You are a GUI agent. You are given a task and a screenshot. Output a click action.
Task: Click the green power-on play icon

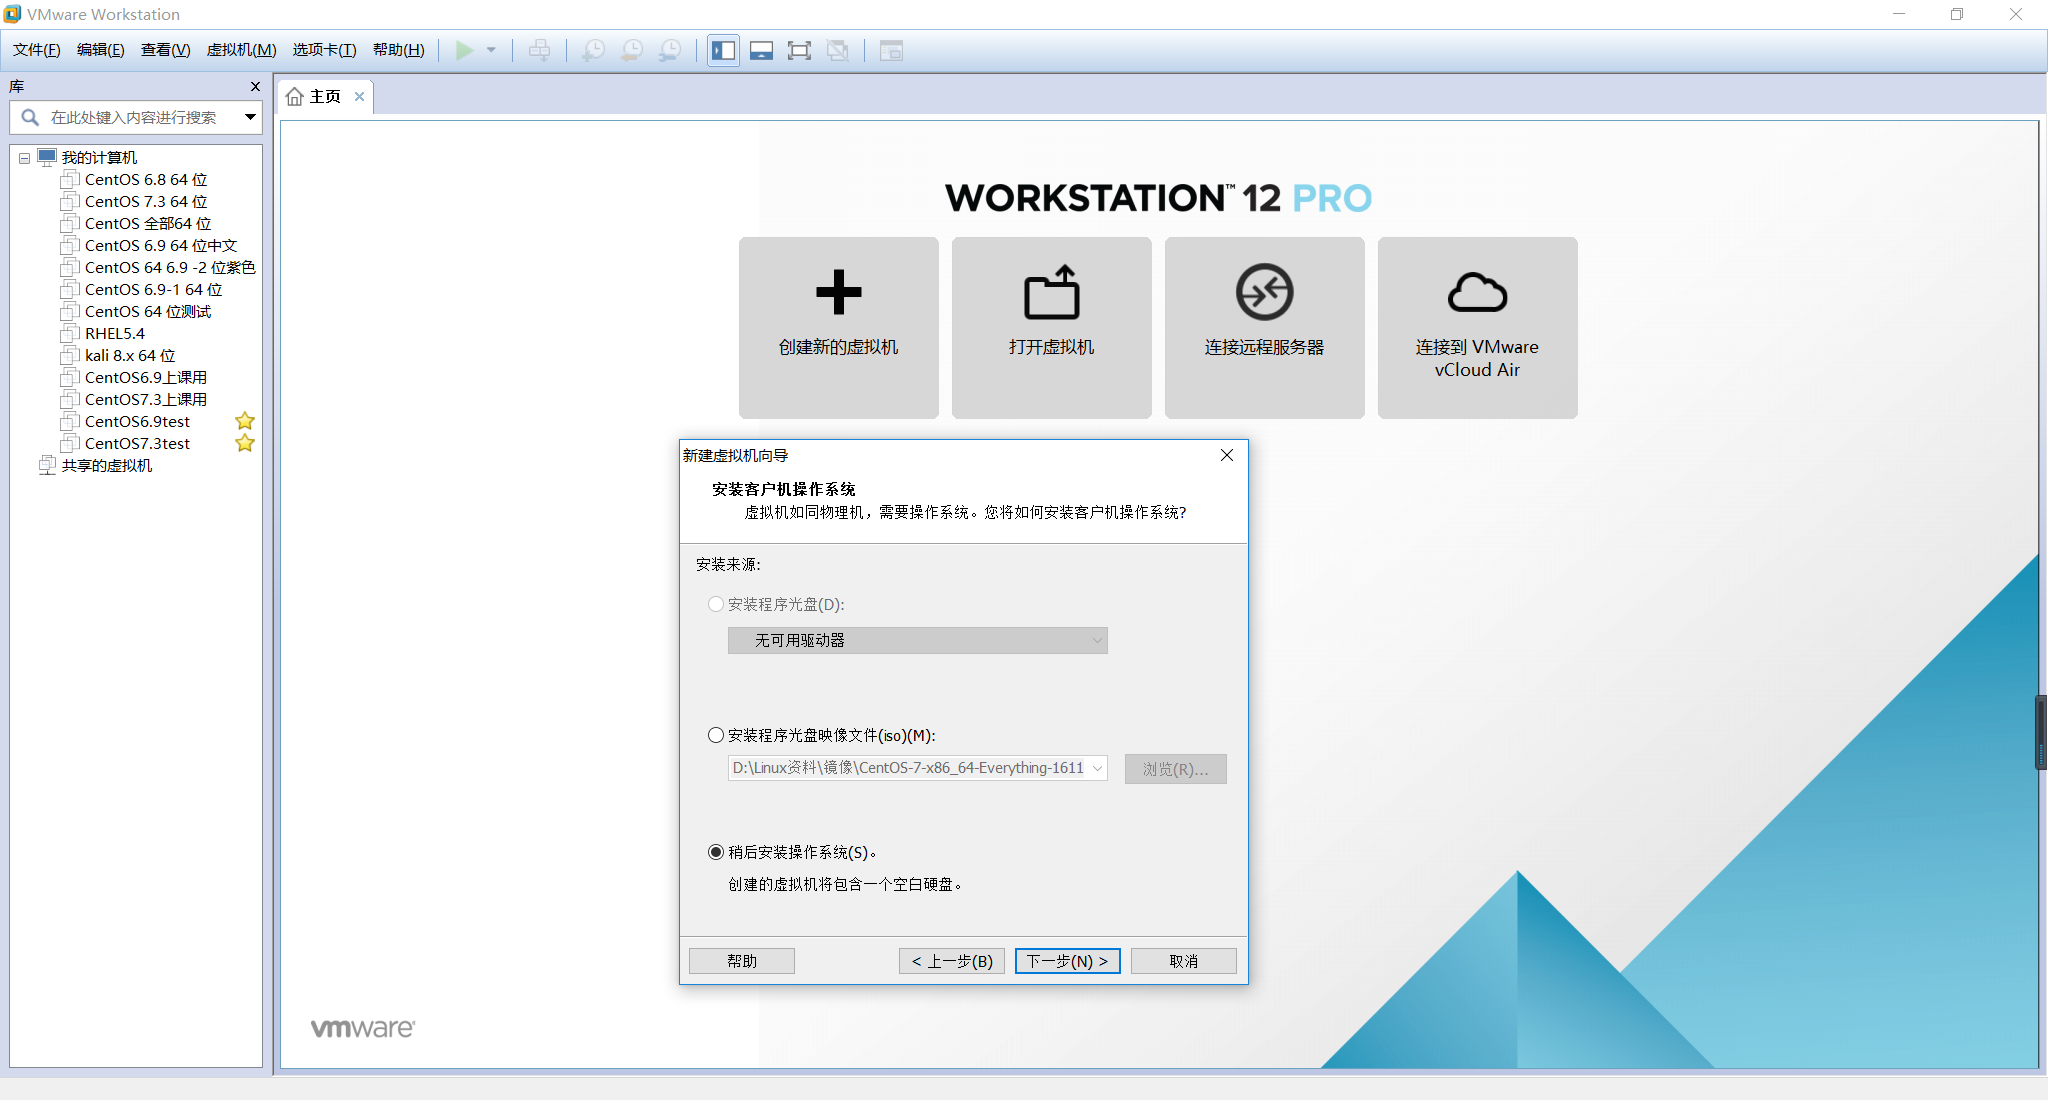pos(464,50)
